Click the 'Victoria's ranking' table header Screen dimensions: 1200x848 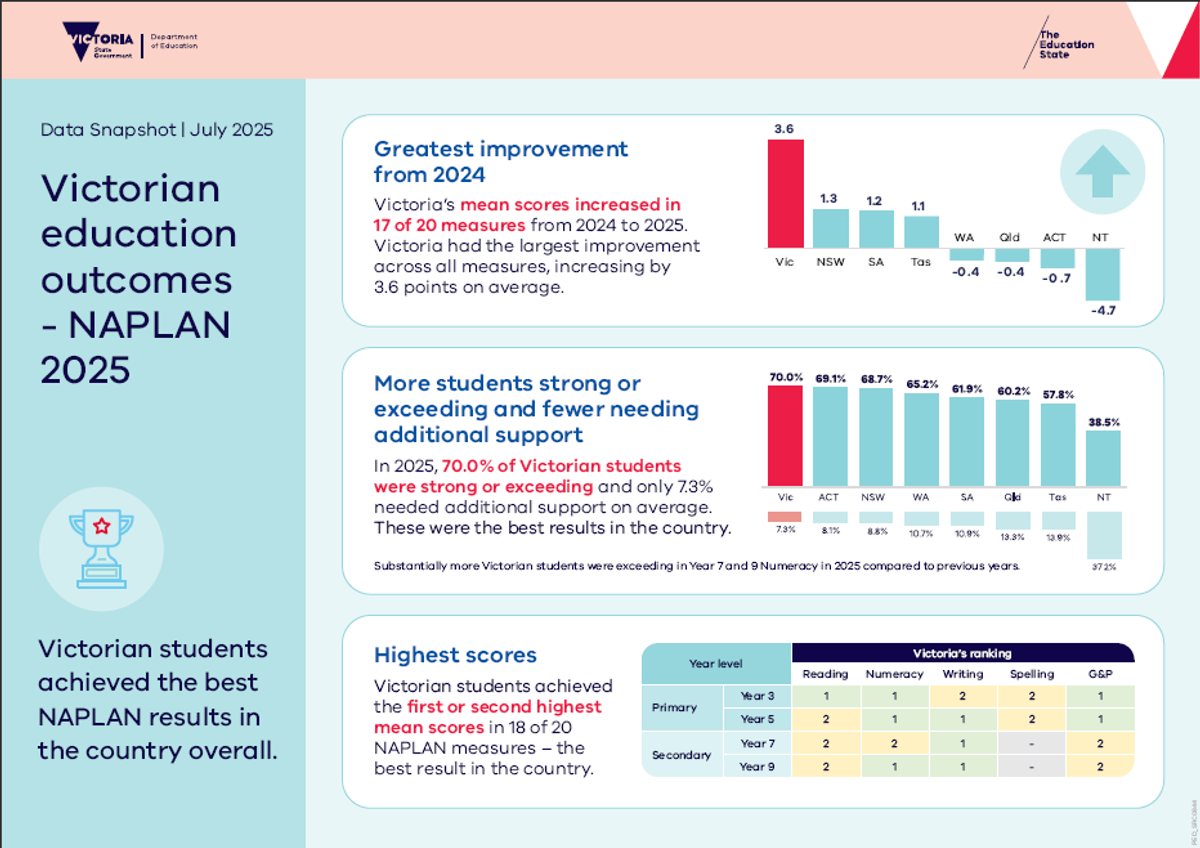pos(963,653)
